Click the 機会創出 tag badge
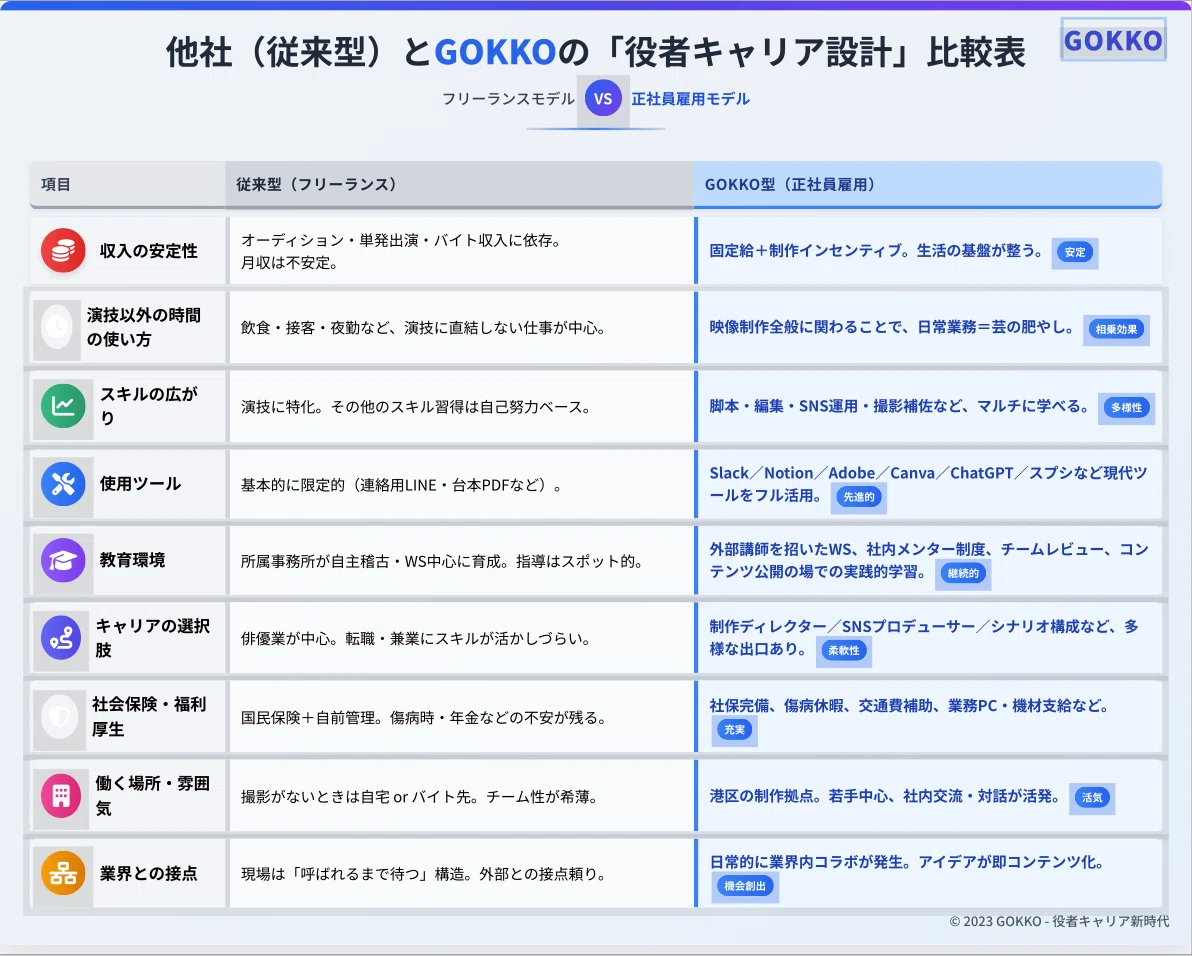The width and height of the screenshot is (1192, 956). coord(745,885)
